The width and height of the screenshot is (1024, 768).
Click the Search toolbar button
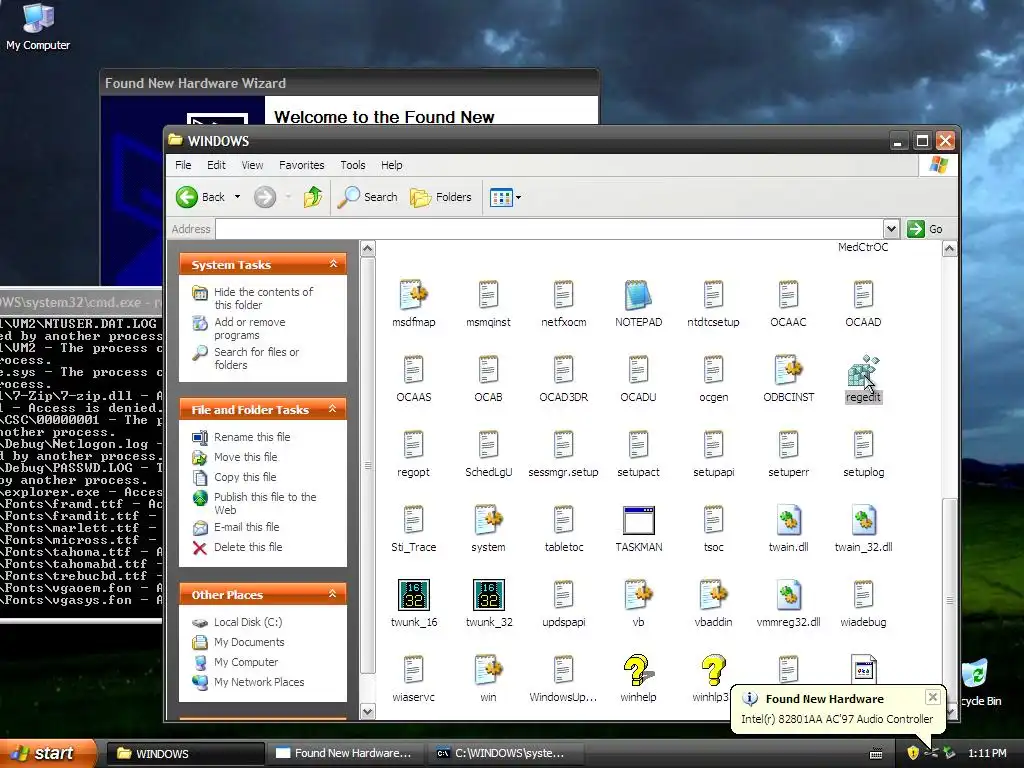tap(368, 197)
